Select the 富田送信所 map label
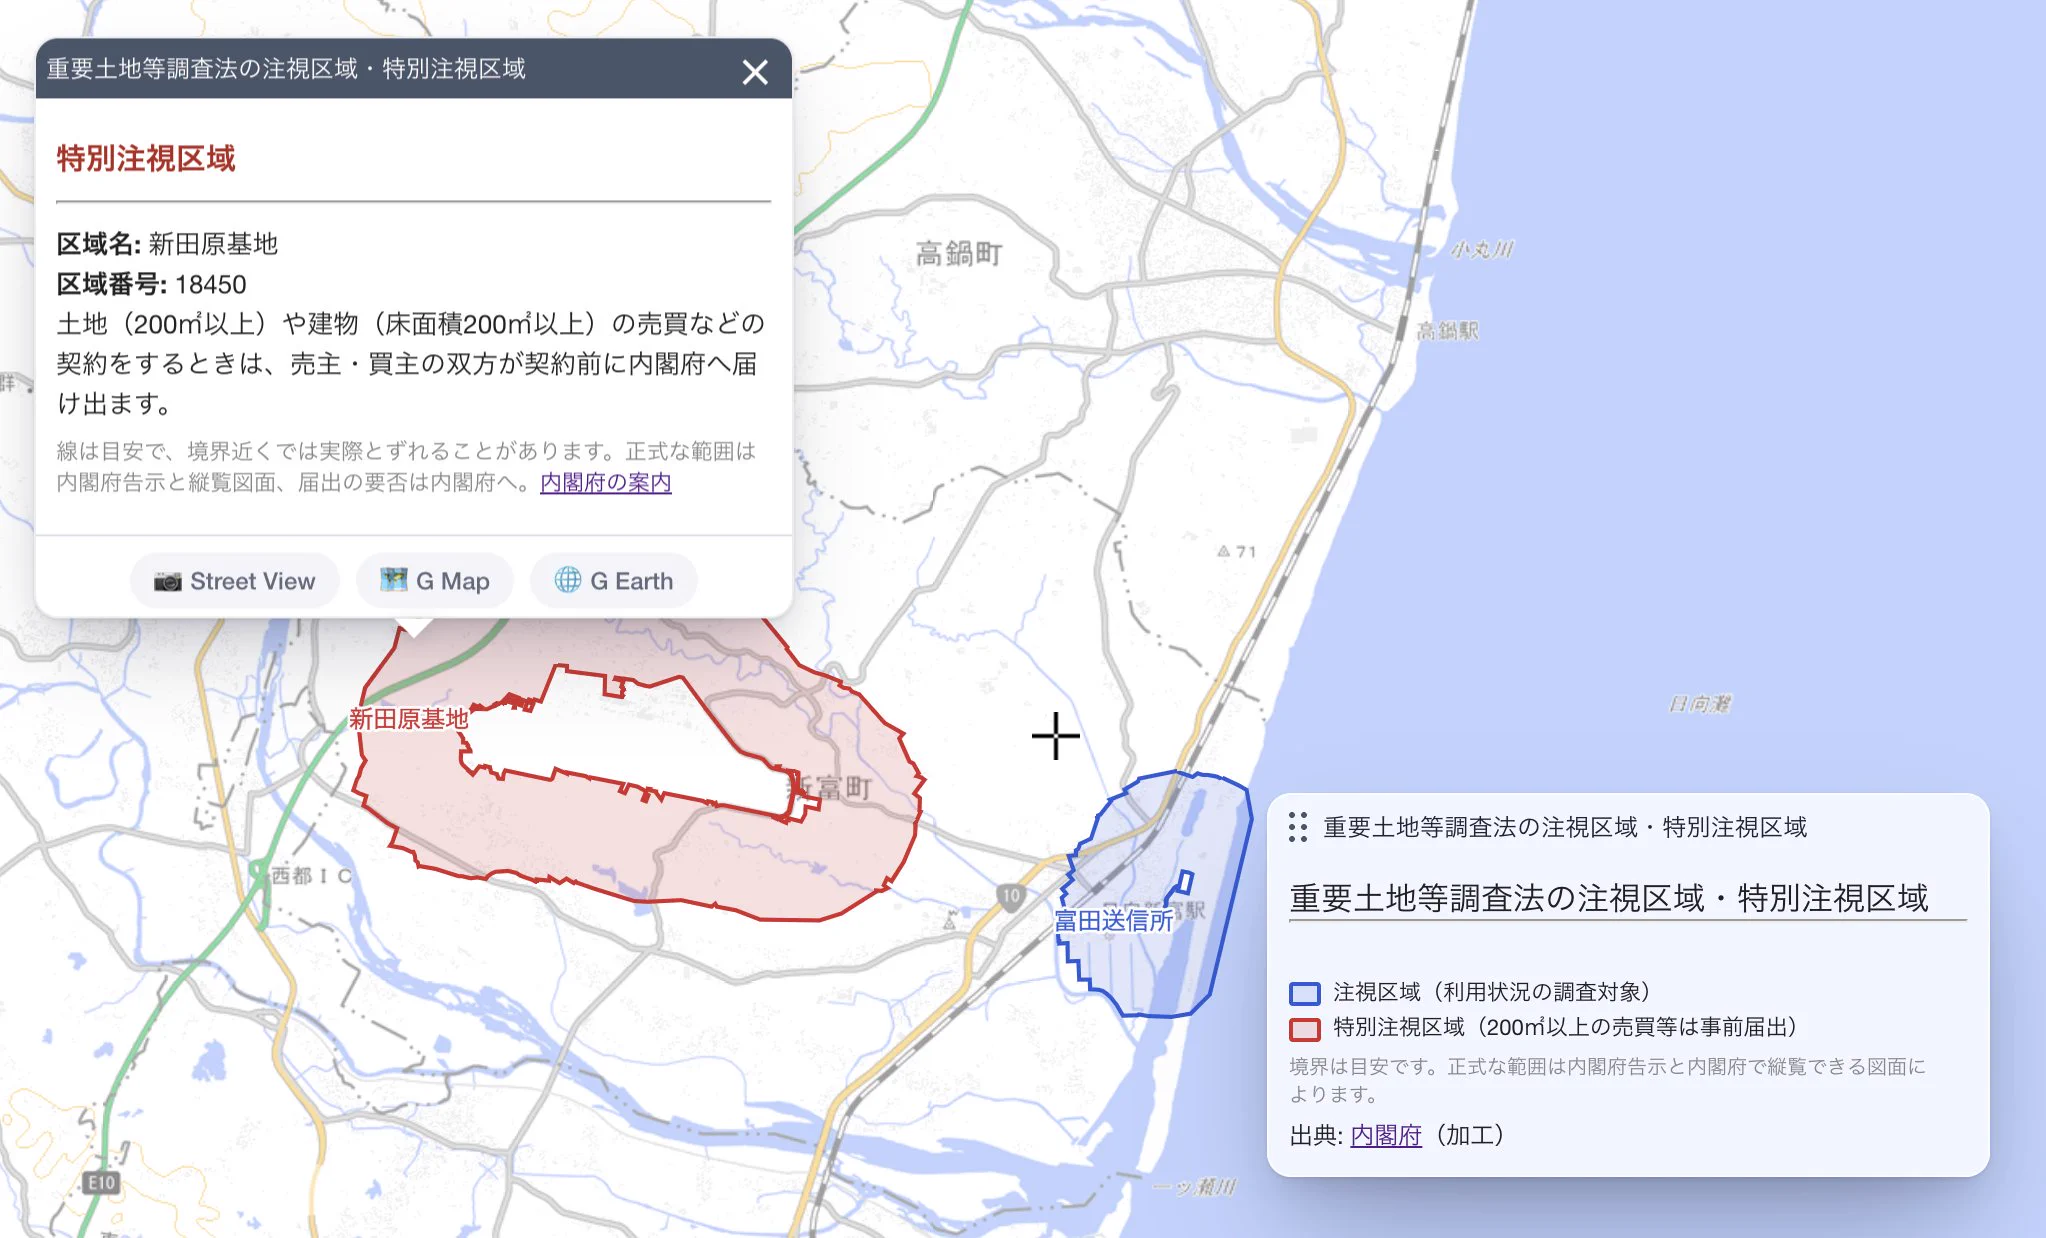Screen dimensions: 2046x1238 [1113, 920]
